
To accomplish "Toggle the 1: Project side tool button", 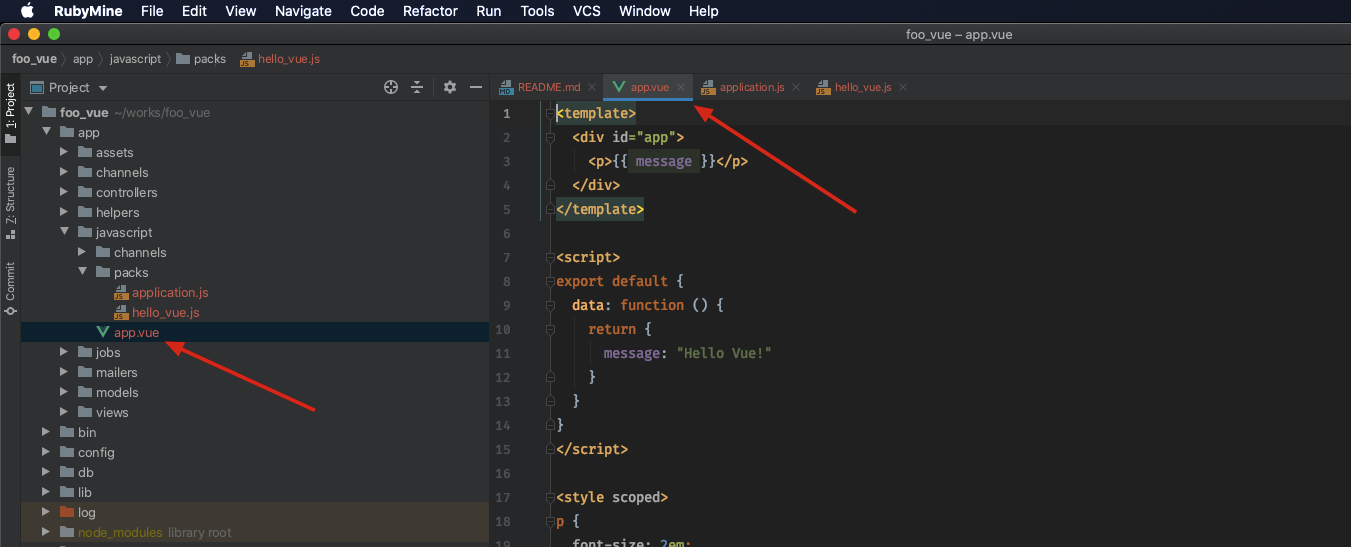I will (10, 114).
